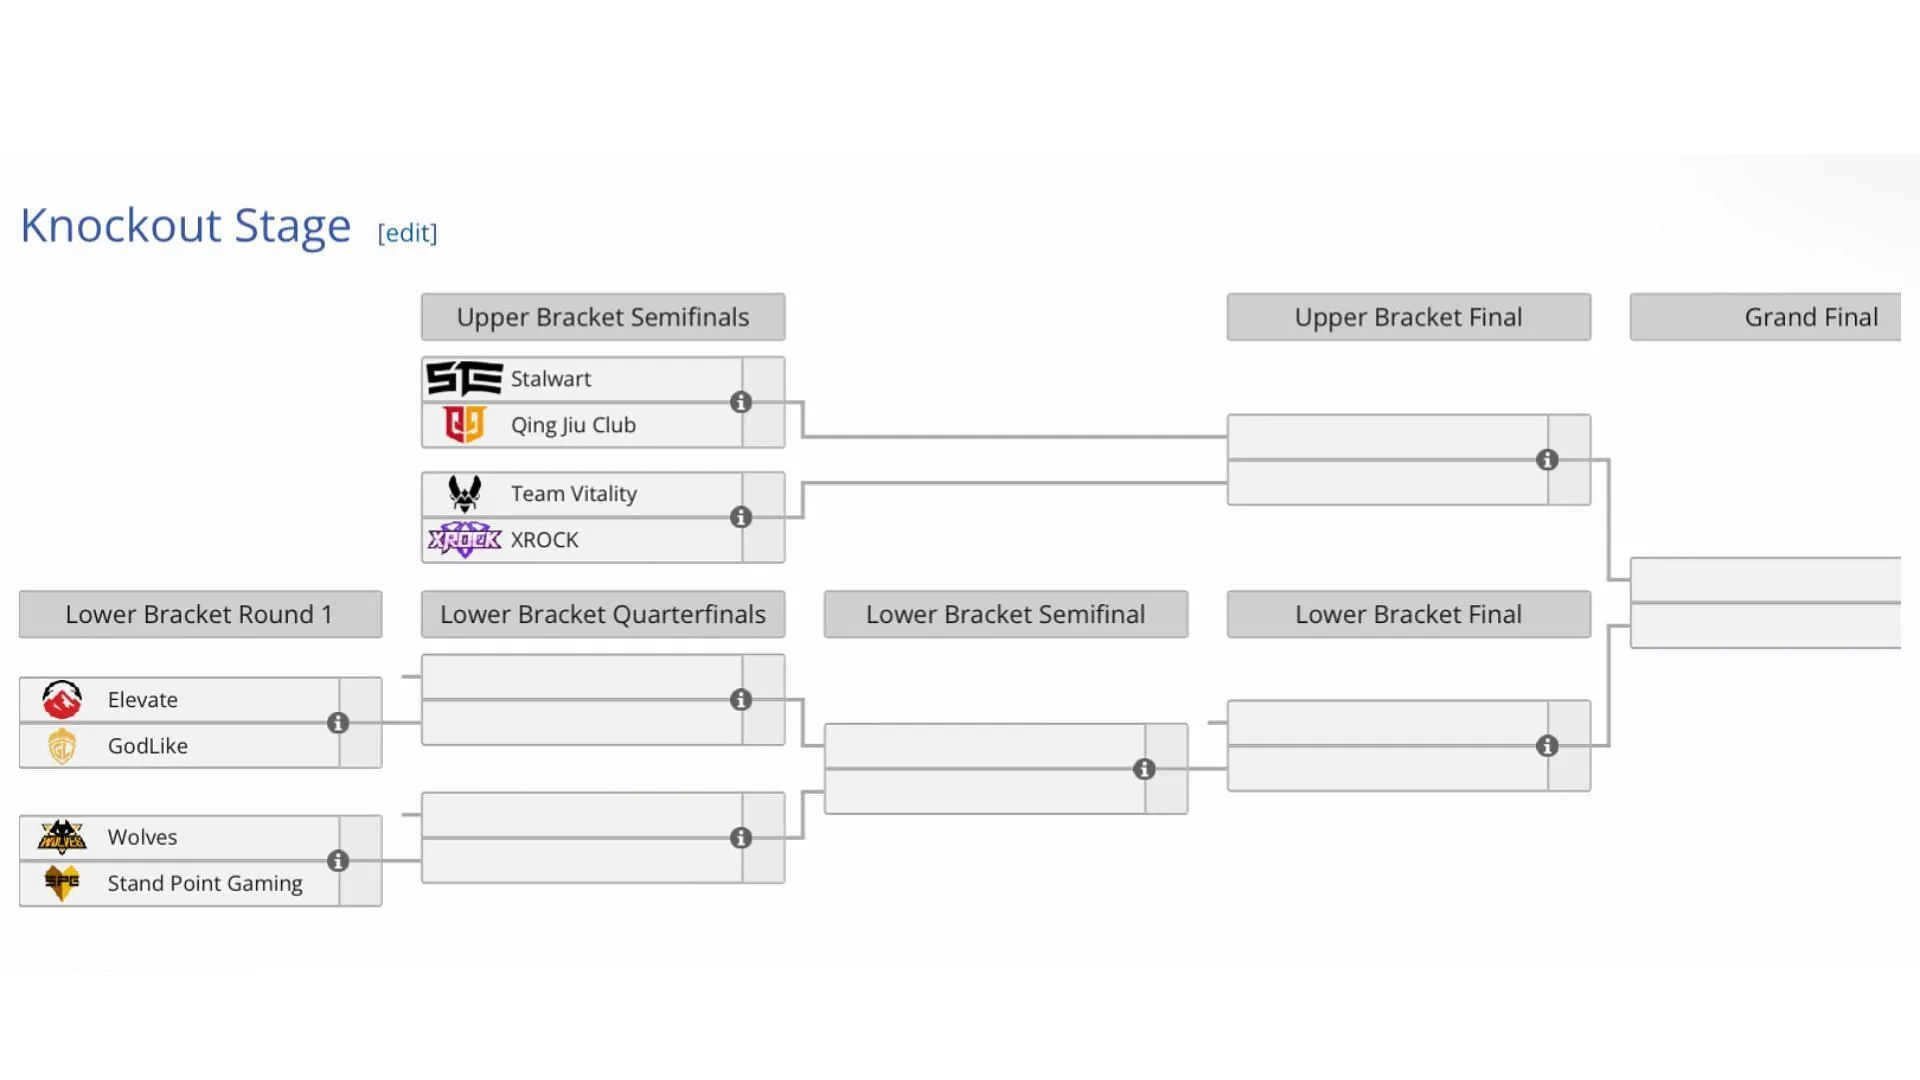Viewport: 1920px width, 1080px height.
Task: Click the Upper Bracket Final header label
Action: click(1408, 316)
